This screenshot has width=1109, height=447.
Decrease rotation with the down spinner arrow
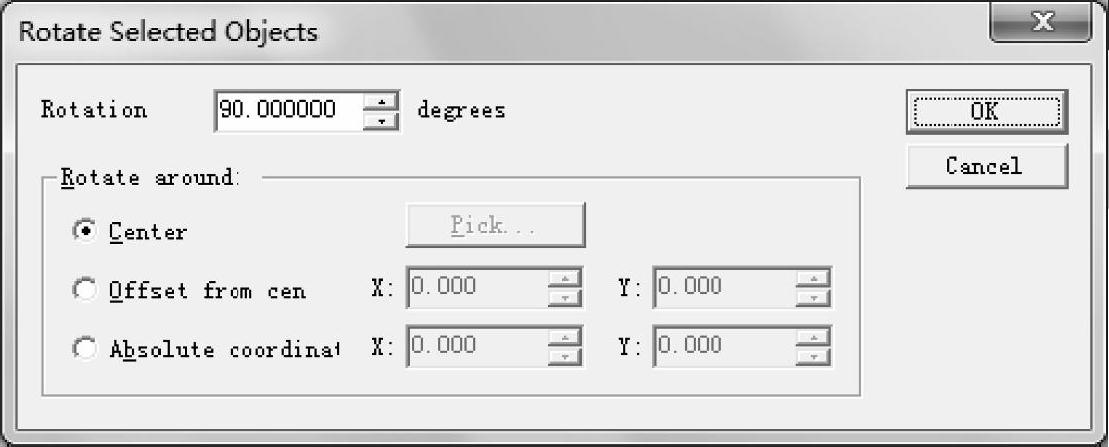381,120
